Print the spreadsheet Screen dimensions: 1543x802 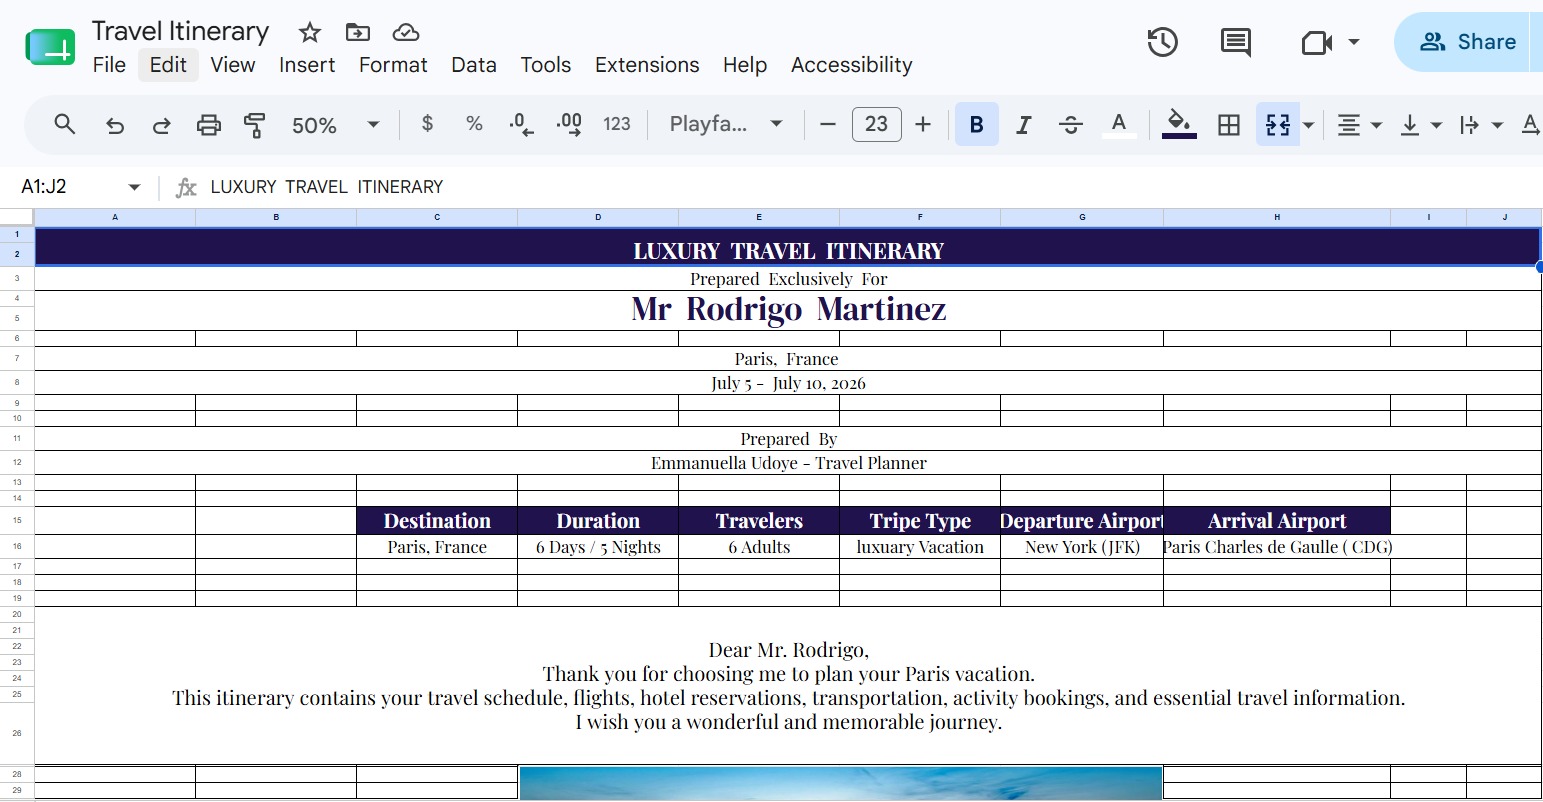(x=208, y=125)
